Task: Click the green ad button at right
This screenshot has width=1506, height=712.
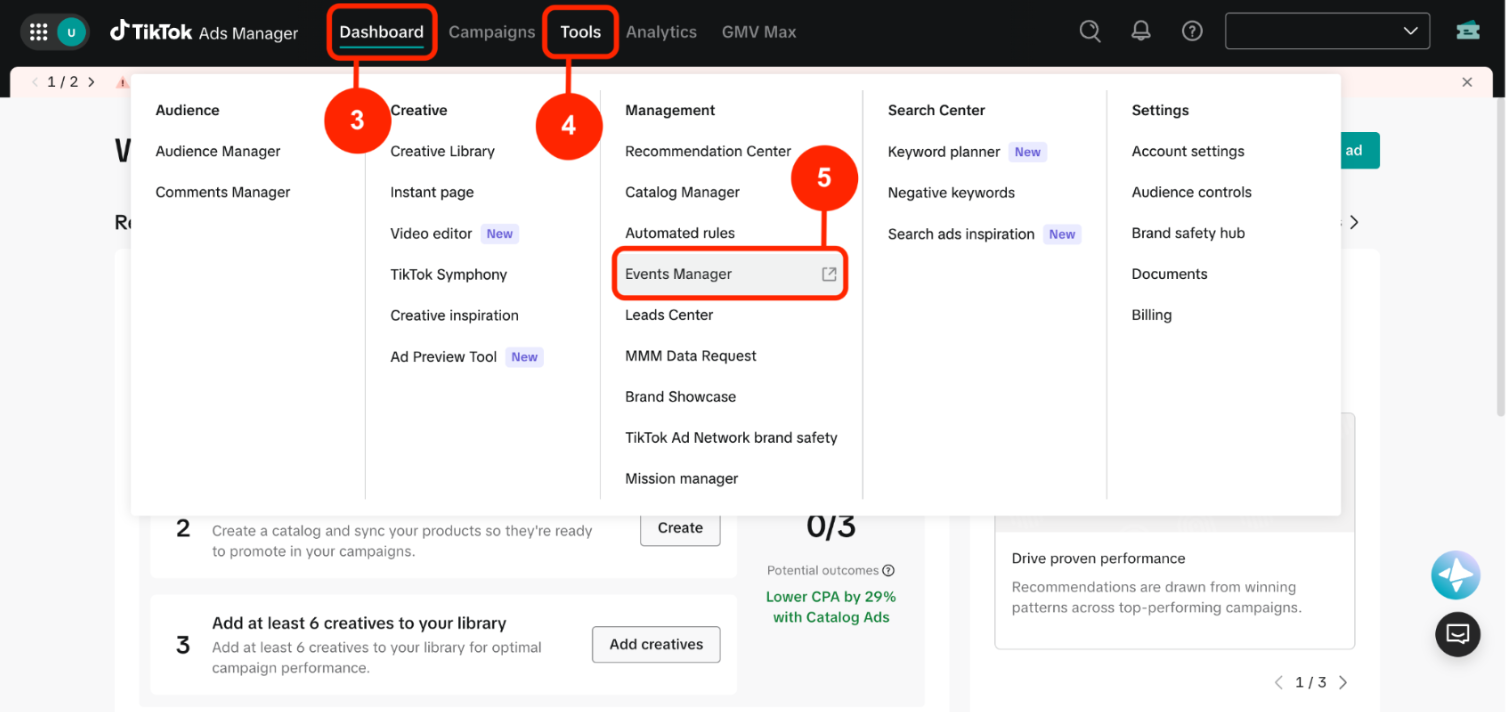Action: coord(1360,151)
